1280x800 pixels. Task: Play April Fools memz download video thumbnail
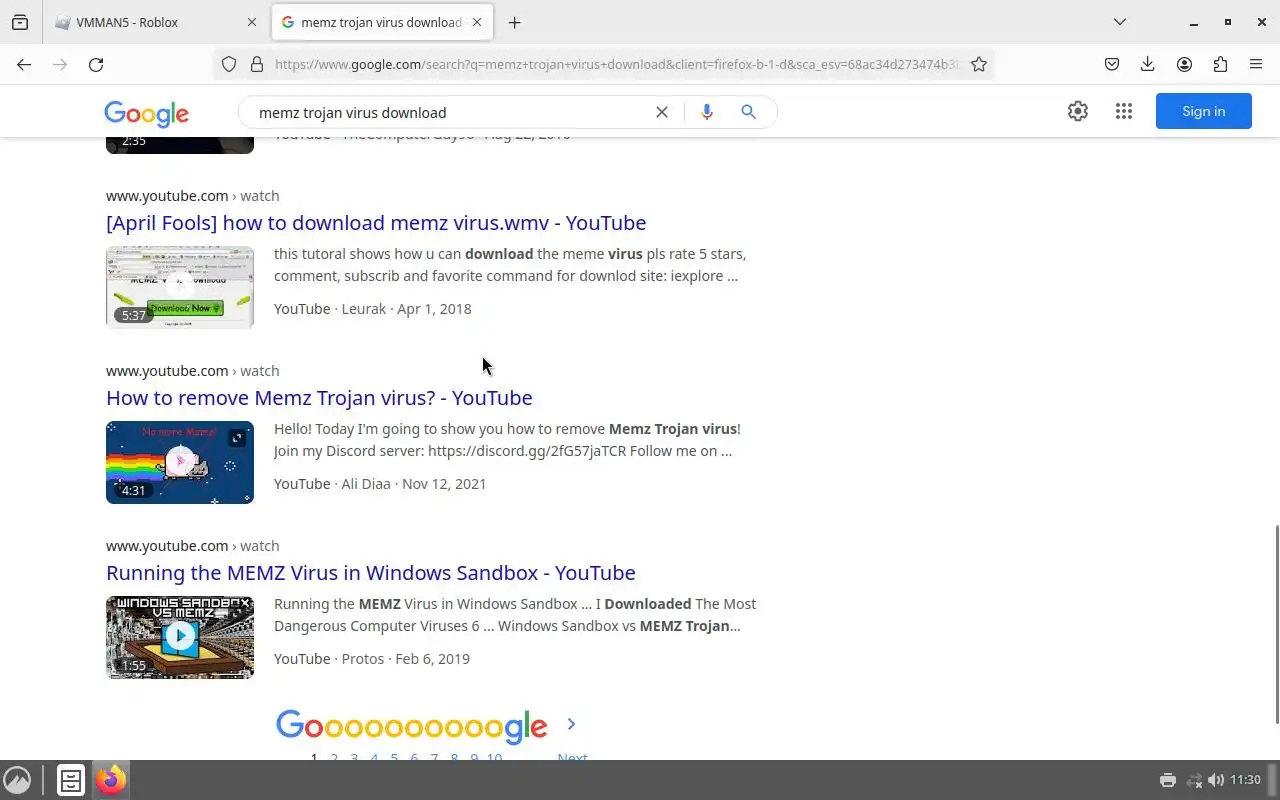click(x=180, y=287)
